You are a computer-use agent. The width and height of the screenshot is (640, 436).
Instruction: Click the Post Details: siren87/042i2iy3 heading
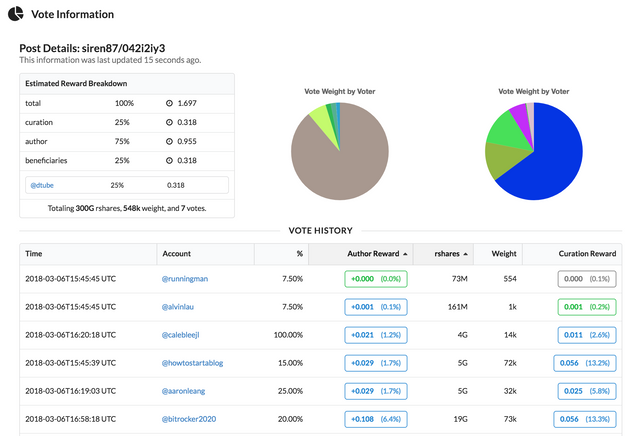(92, 48)
